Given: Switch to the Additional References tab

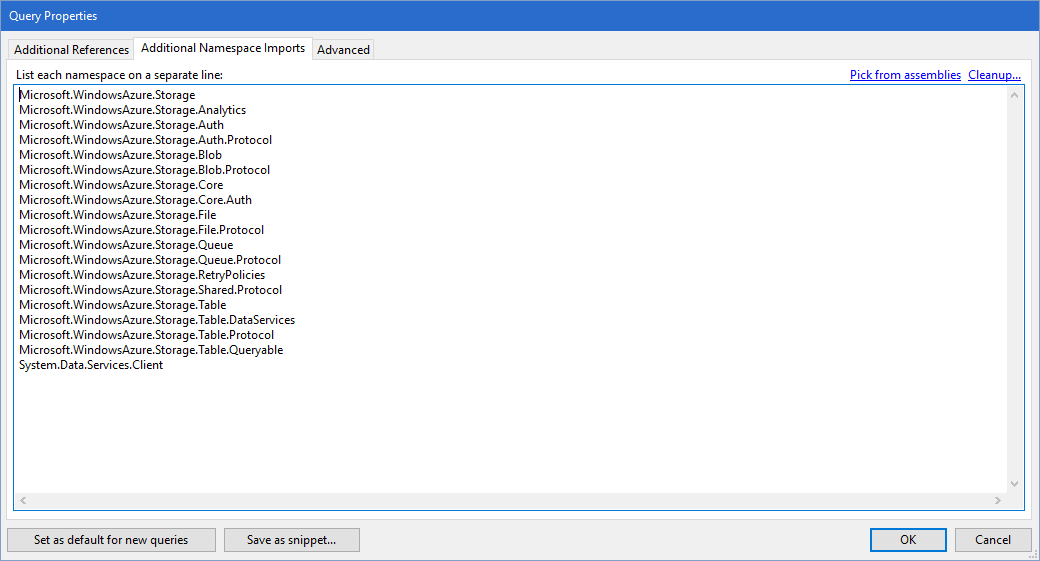Looking at the screenshot, I should point(71,50).
